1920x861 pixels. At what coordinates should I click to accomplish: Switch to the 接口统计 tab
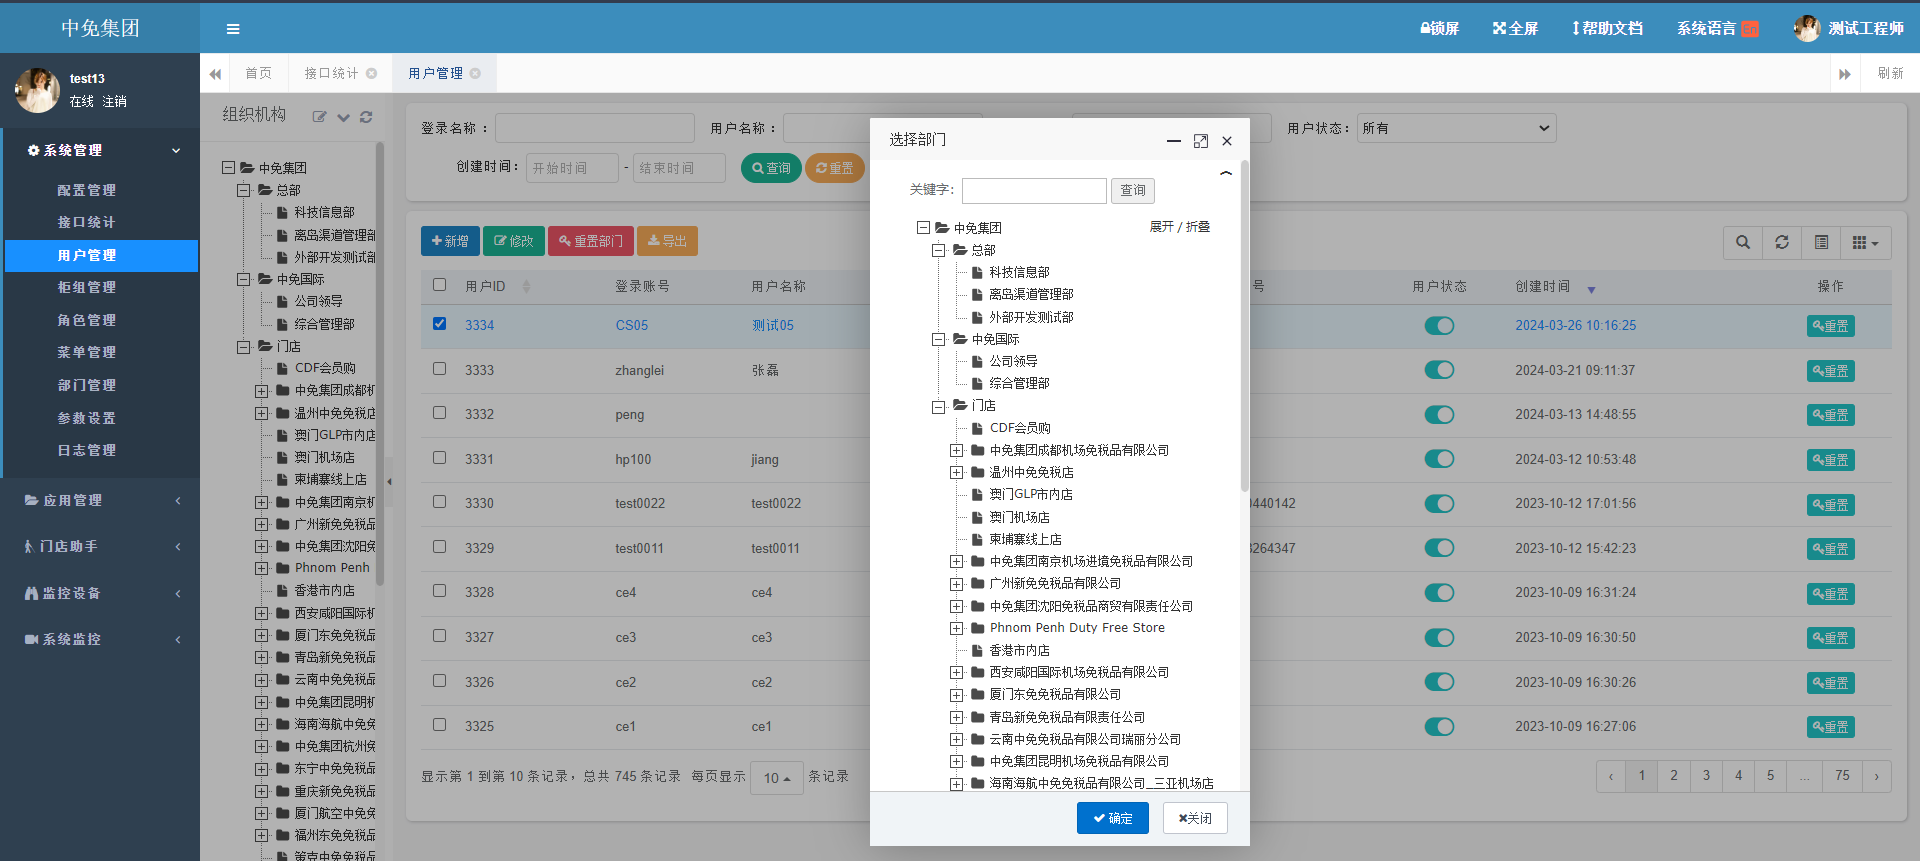click(x=331, y=73)
